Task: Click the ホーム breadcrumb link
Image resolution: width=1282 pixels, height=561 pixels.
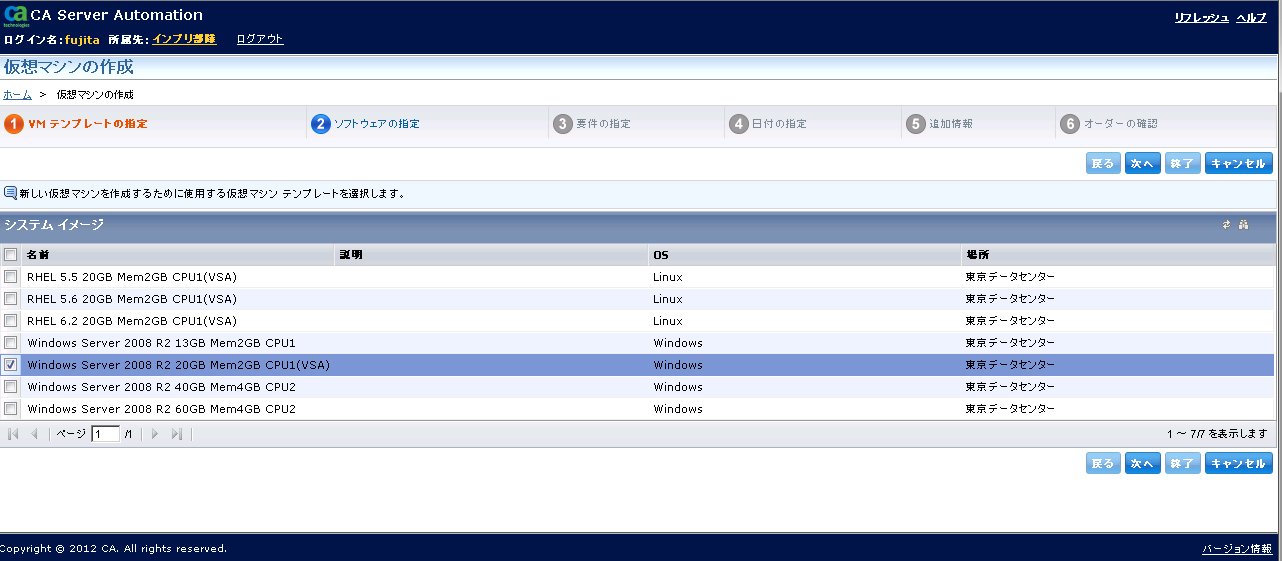Action: point(17,94)
